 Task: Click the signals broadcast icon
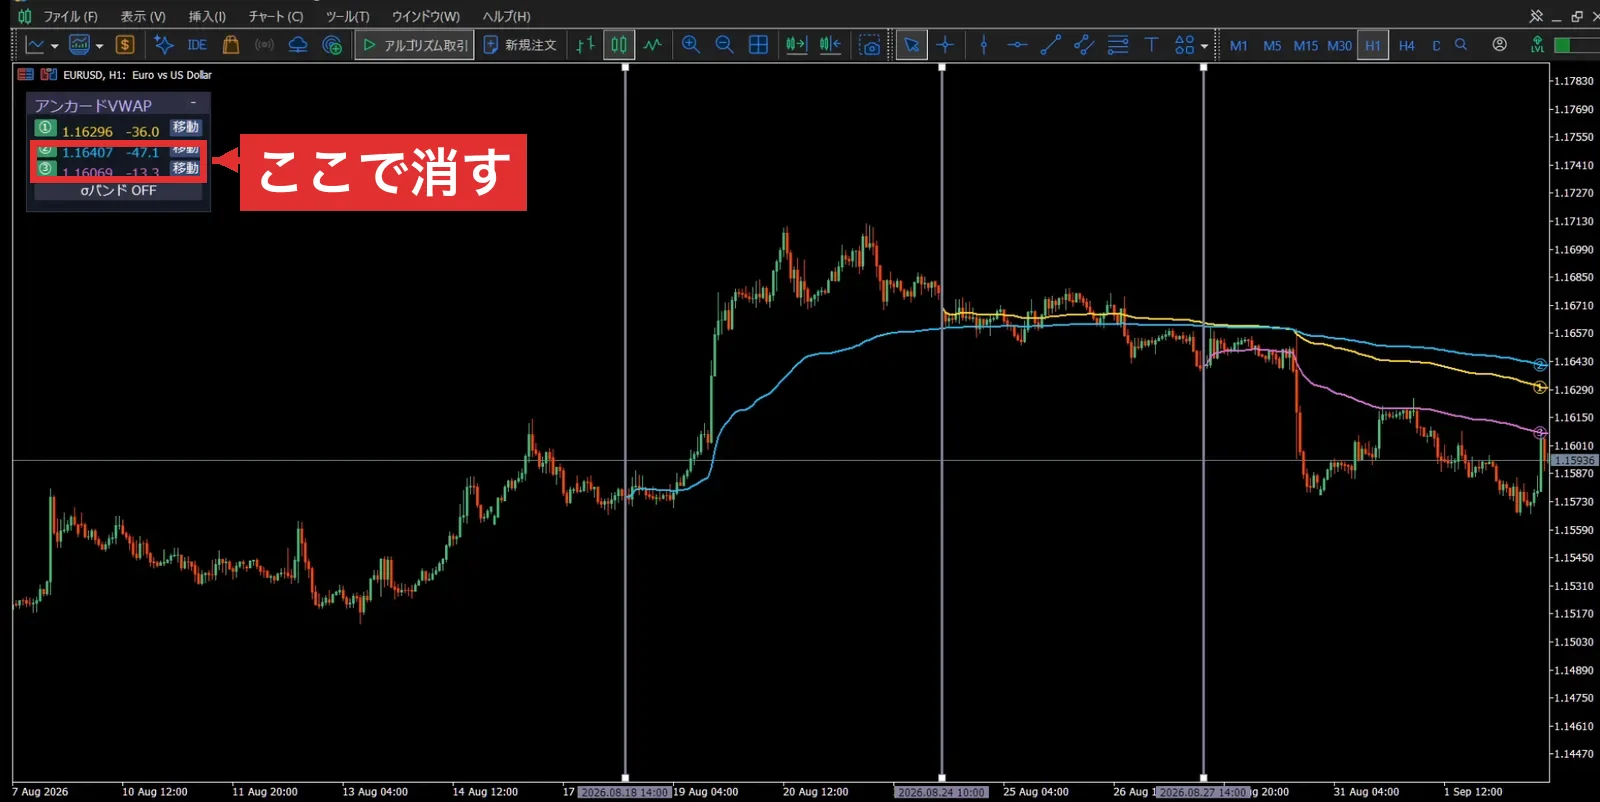click(264, 45)
